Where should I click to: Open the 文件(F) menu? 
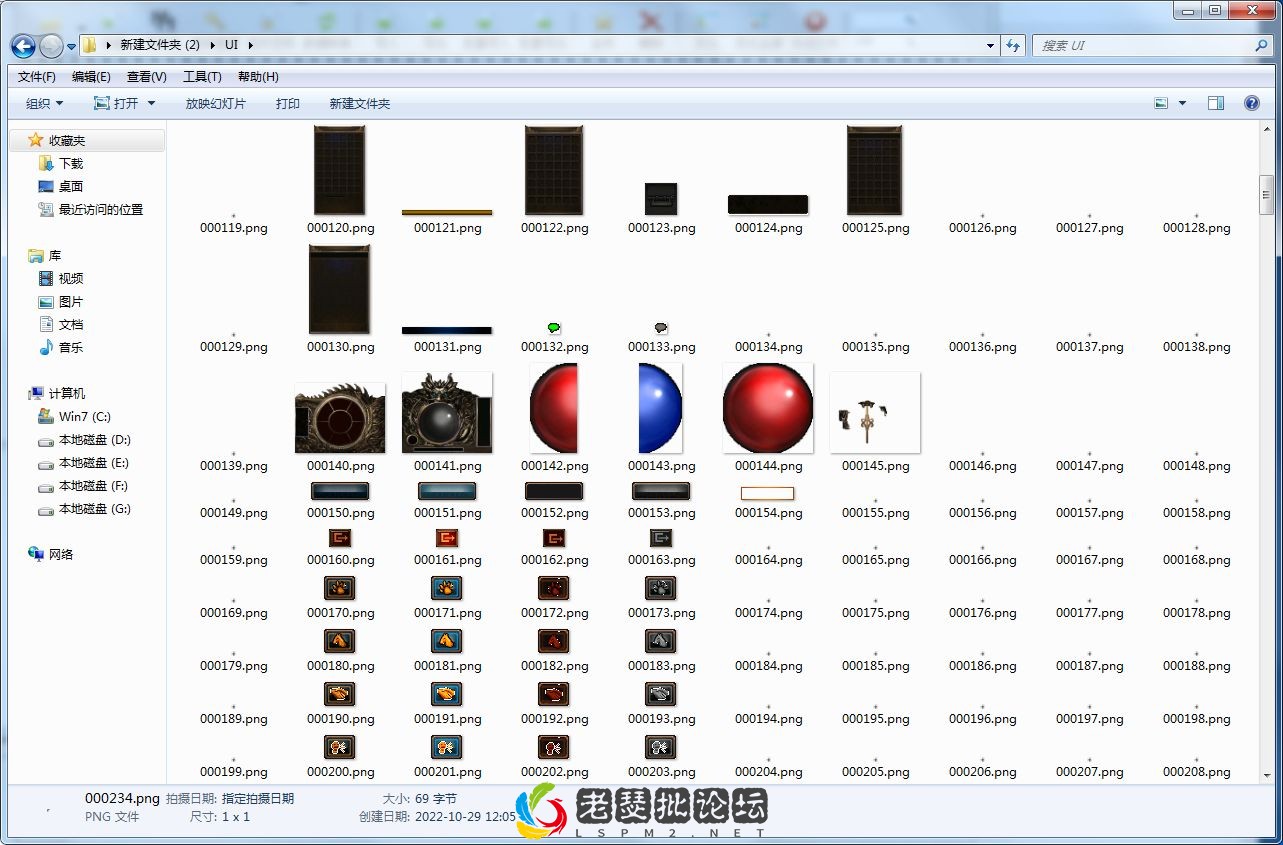click(37, 77)
